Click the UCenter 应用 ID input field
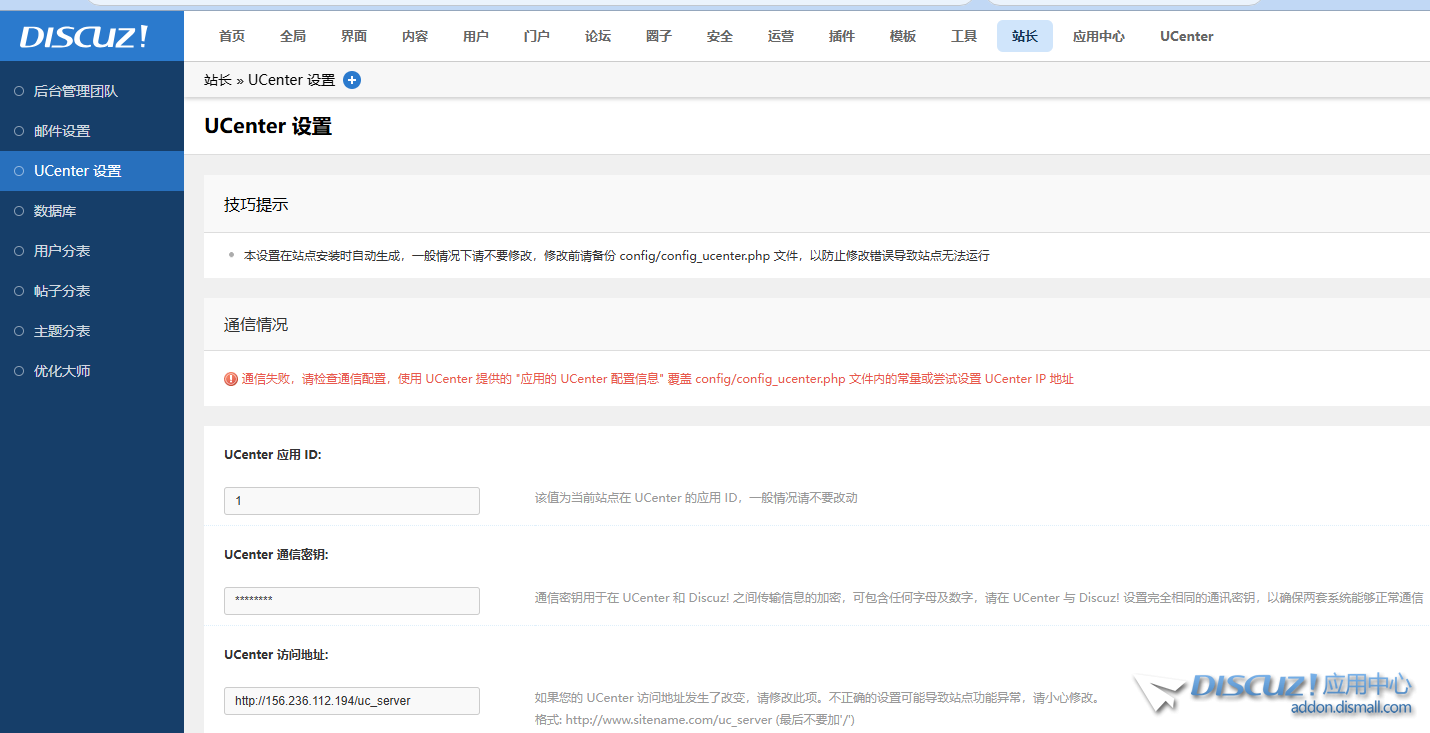 352,501
